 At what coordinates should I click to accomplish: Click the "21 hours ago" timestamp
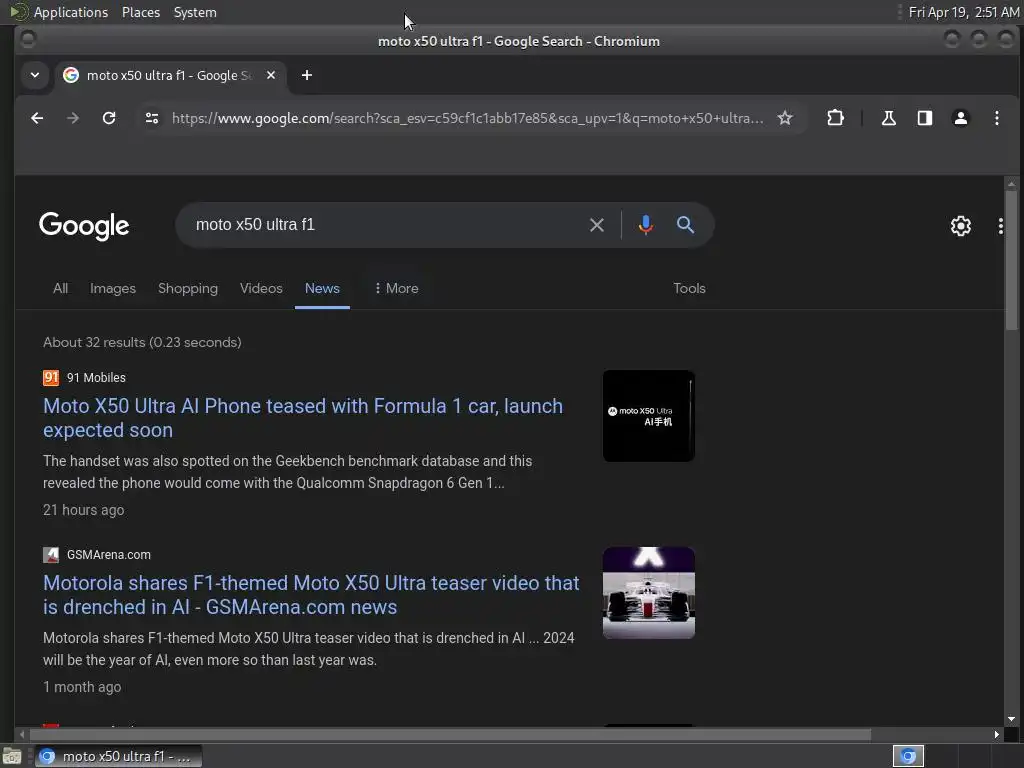pyautogui.click(x=84, y=510)
